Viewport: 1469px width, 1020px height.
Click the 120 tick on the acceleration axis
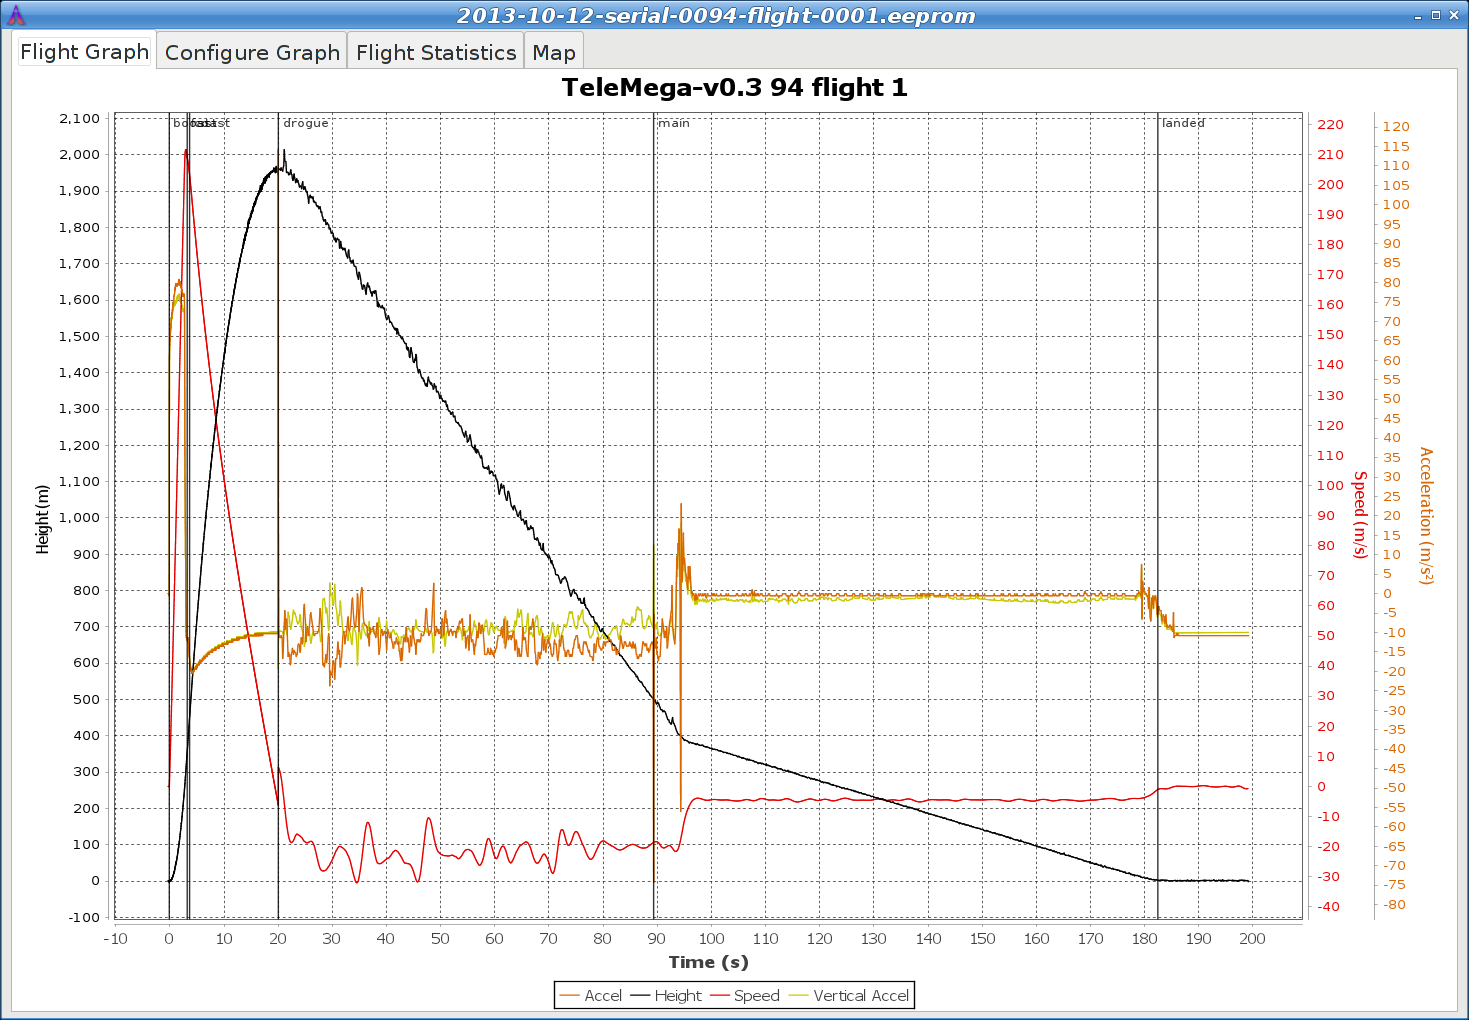pyautogui.click(x=1396, y=127)
